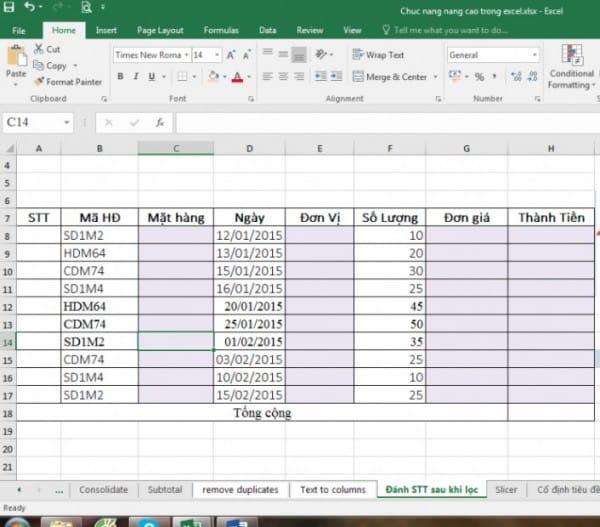Viewport: 600px width, 527px height.
Task: Apply the red font color A
Action: point(238,77)
